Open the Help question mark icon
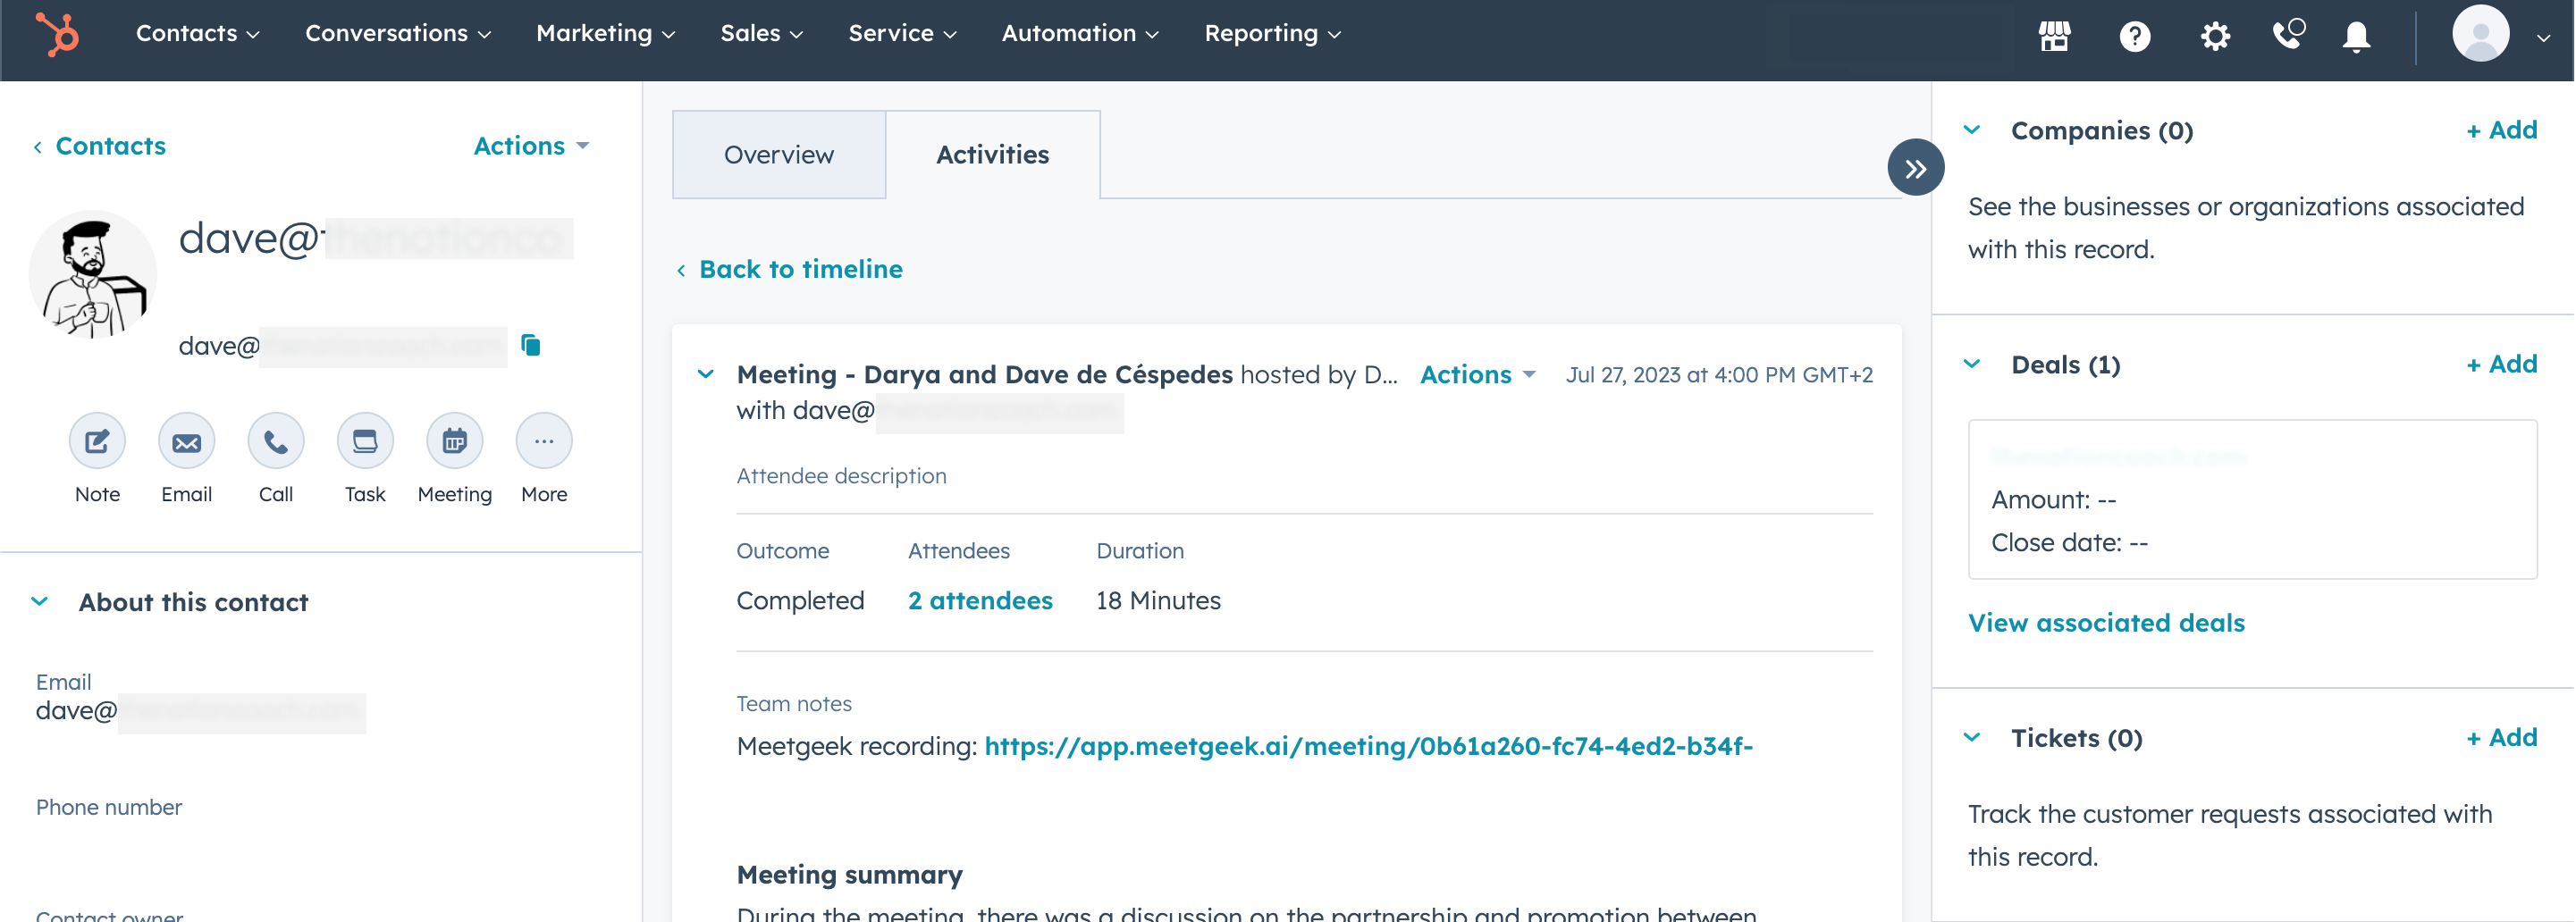Viewport: 2576px width, 922px height. (2134, 36)
